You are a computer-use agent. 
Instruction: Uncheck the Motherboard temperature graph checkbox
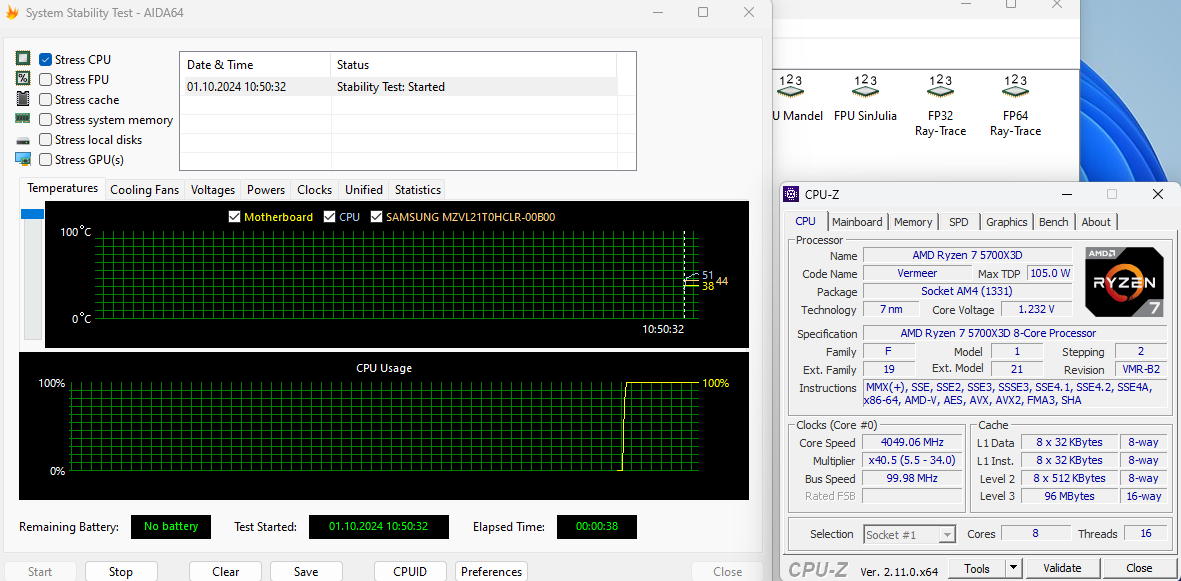click(x=234, y=216)
